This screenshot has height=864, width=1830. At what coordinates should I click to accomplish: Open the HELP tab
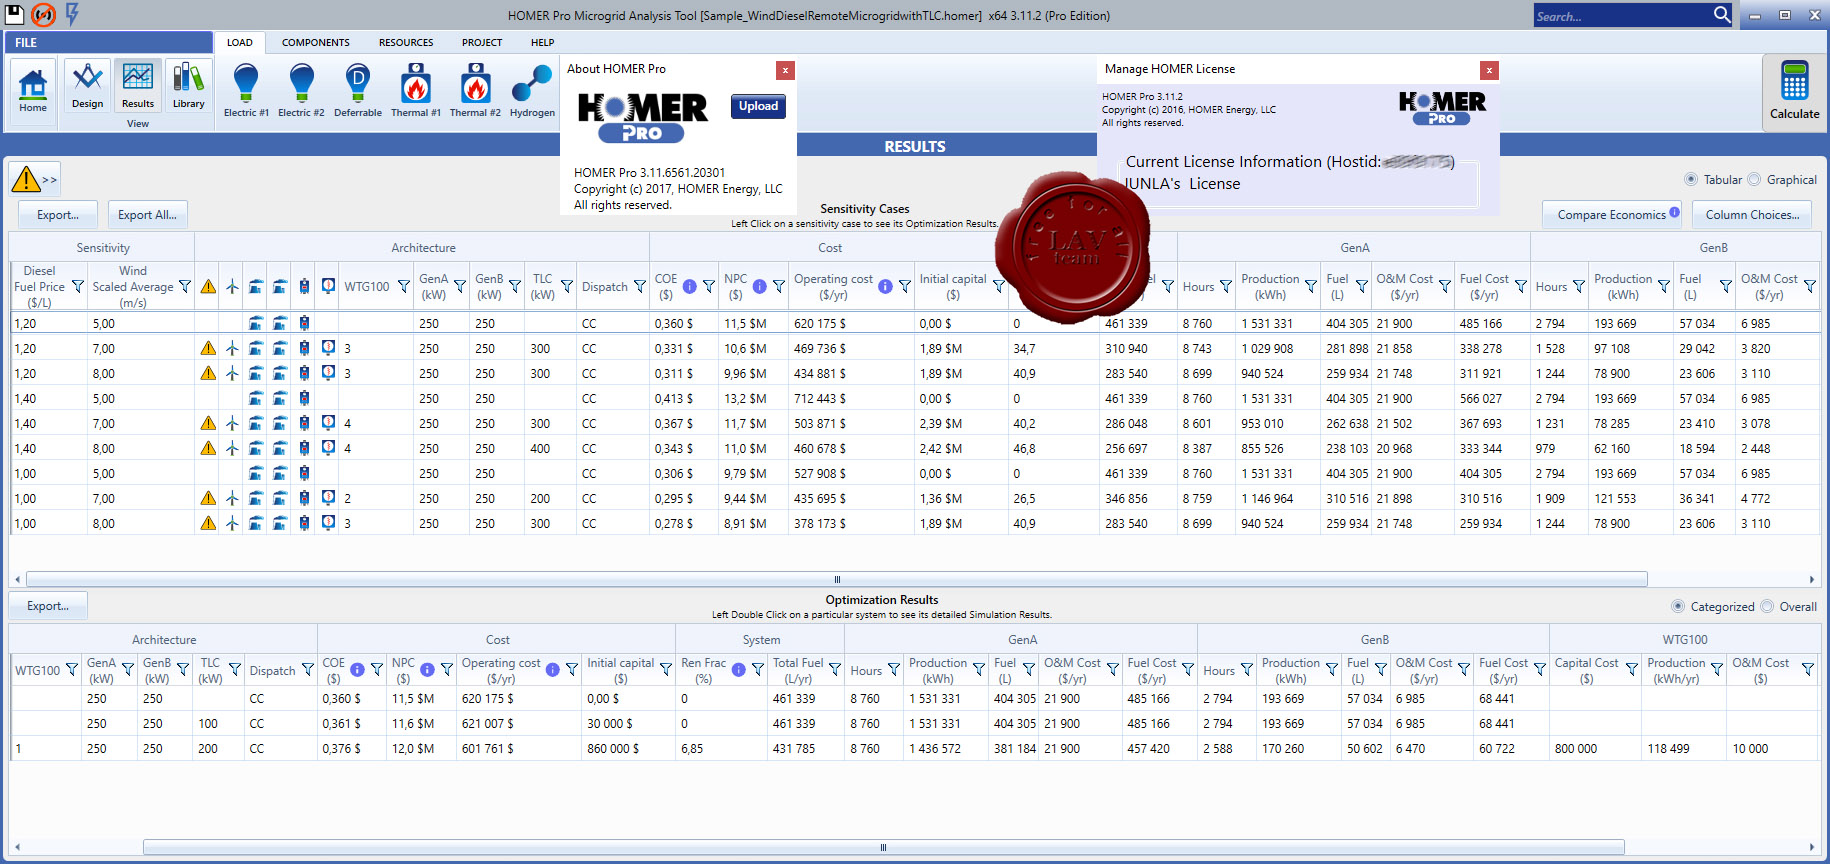pyautogui.click(x=542, y=43)
